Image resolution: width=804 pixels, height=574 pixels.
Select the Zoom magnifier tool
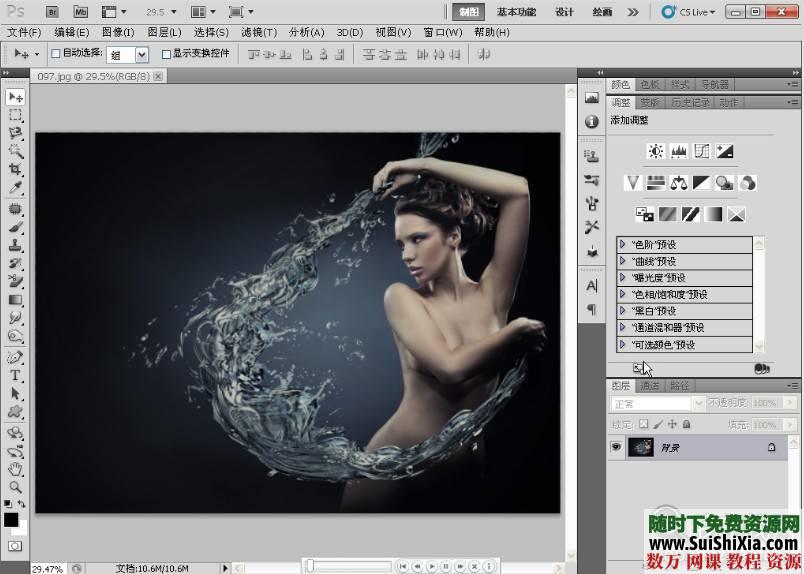(x=15, y=486)
